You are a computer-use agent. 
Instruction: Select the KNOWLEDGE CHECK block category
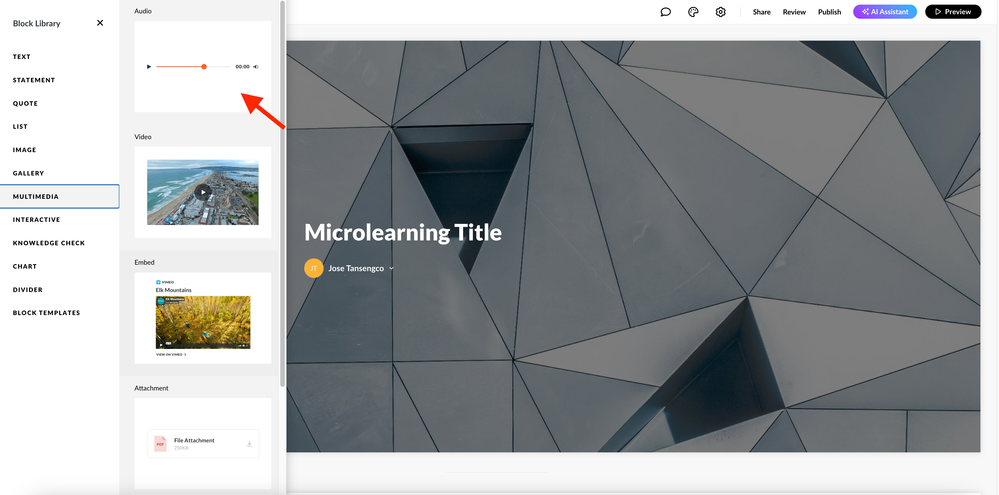point(49,243)
